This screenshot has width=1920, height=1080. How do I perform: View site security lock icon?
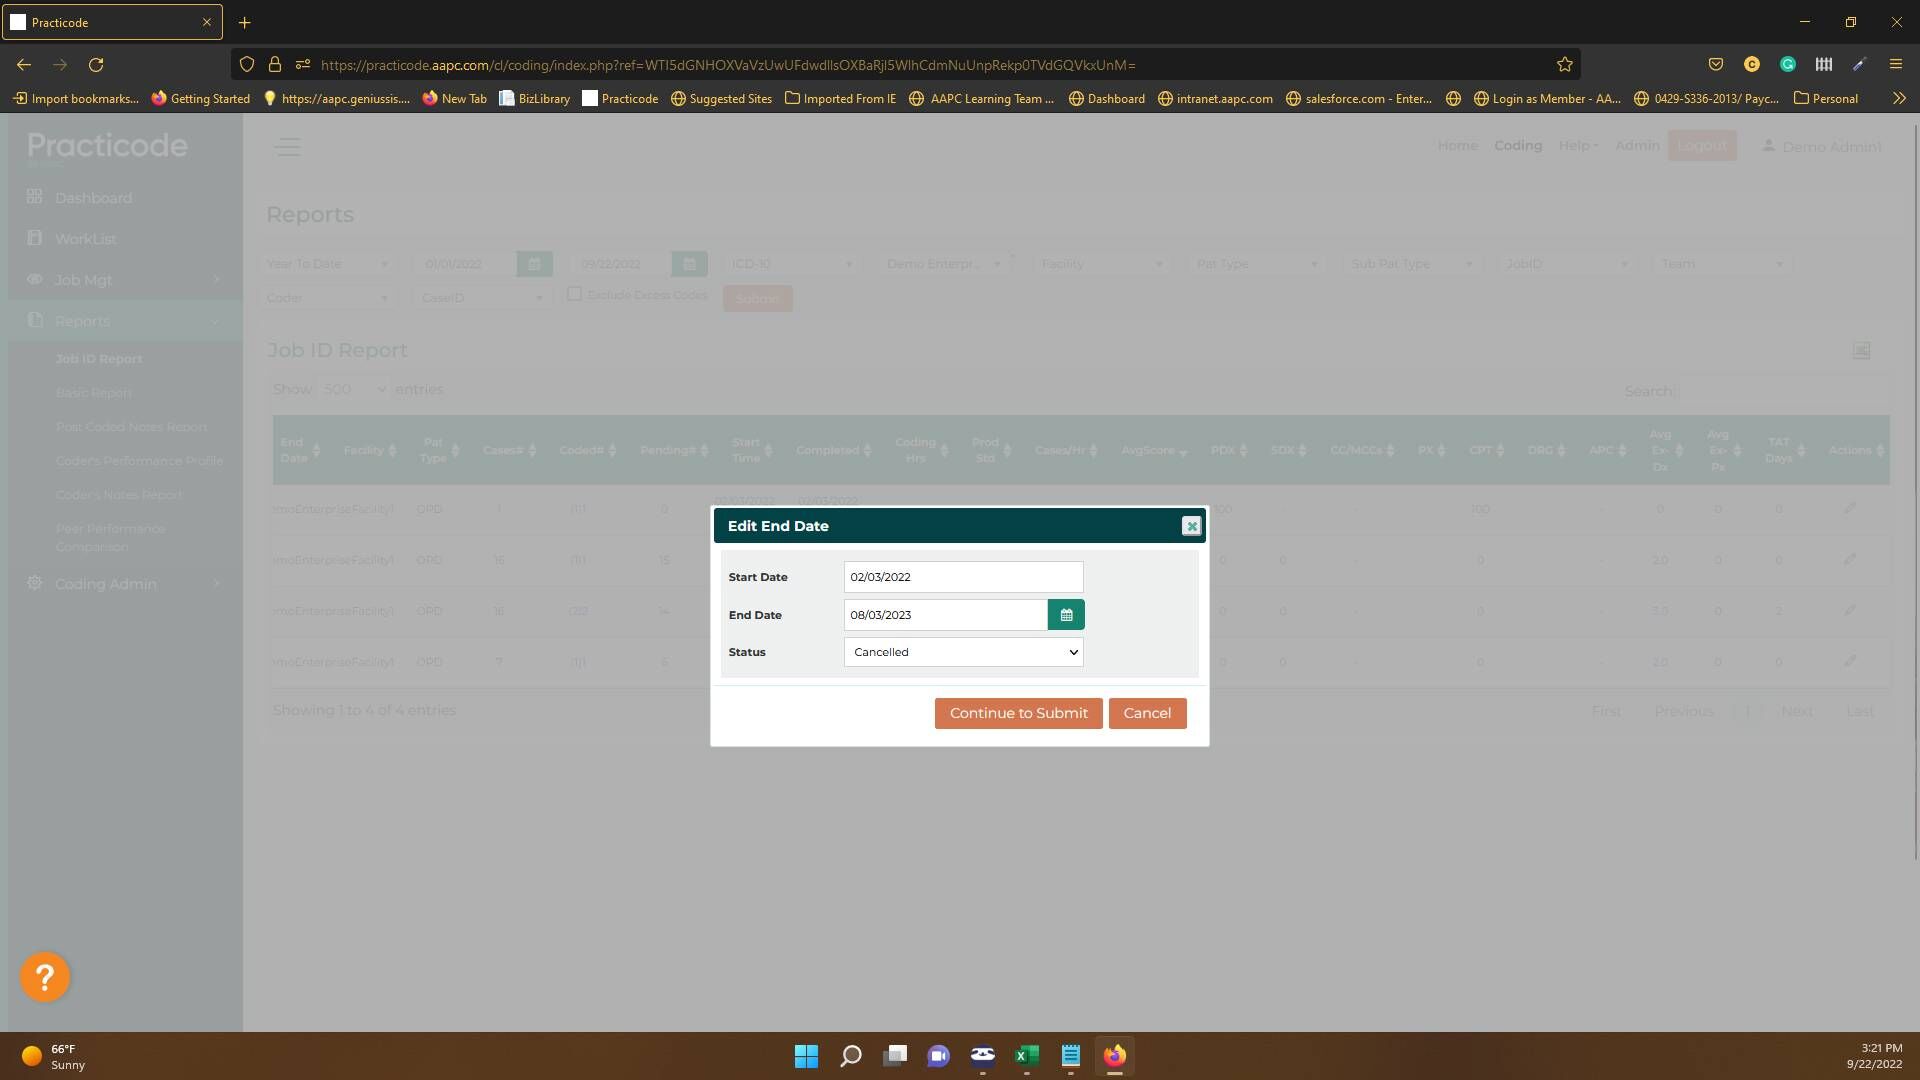coord(274,64)
